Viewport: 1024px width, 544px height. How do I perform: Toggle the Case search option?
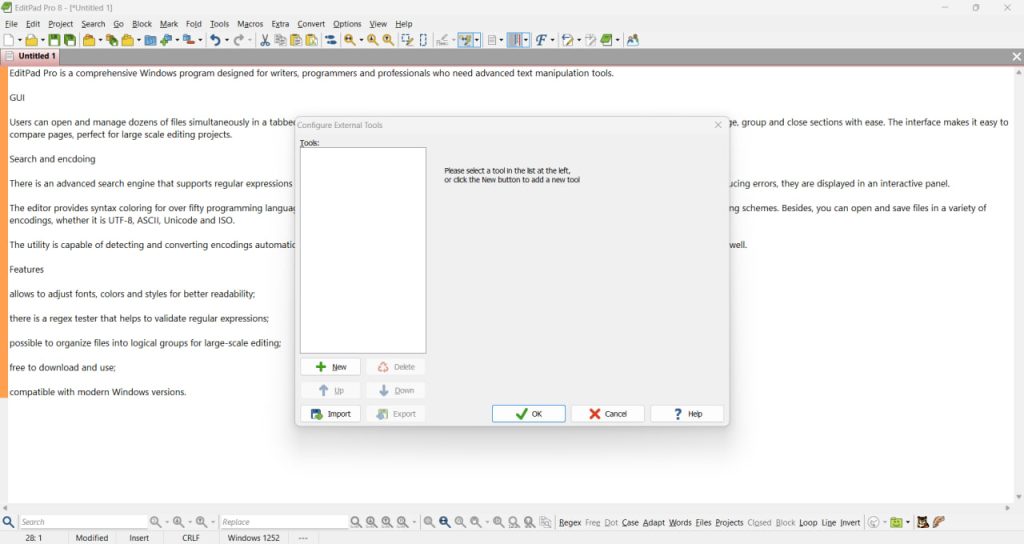630,522
